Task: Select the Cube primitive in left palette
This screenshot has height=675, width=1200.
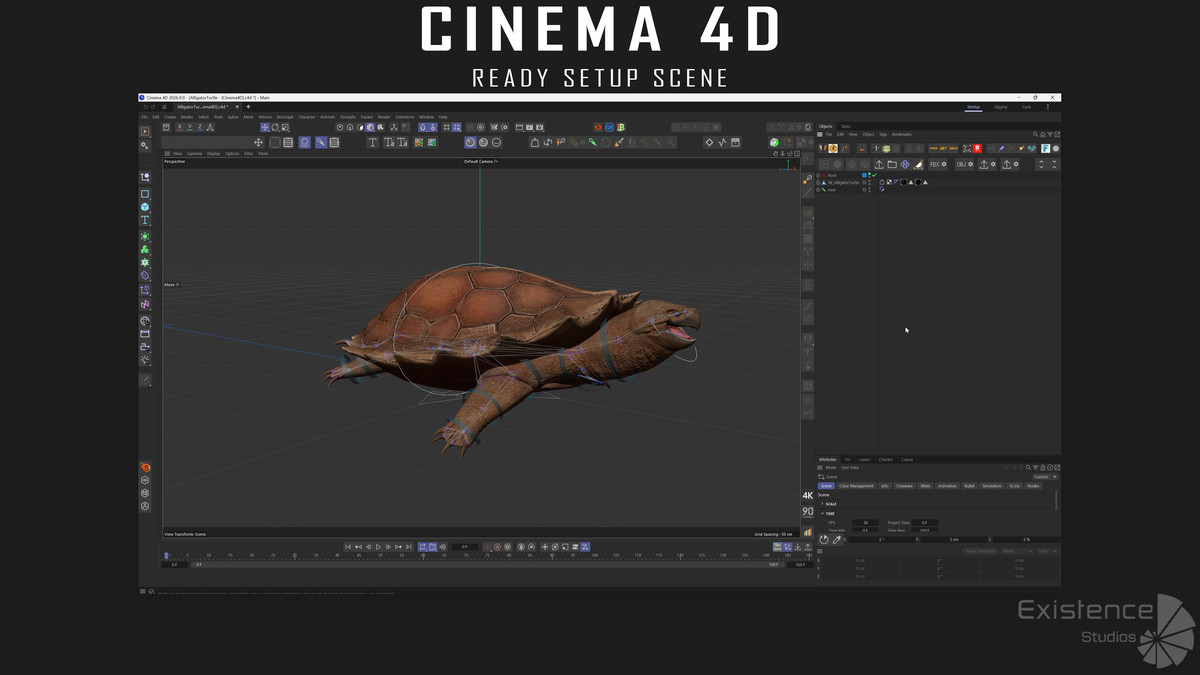Action: click(x=145, y=207)
